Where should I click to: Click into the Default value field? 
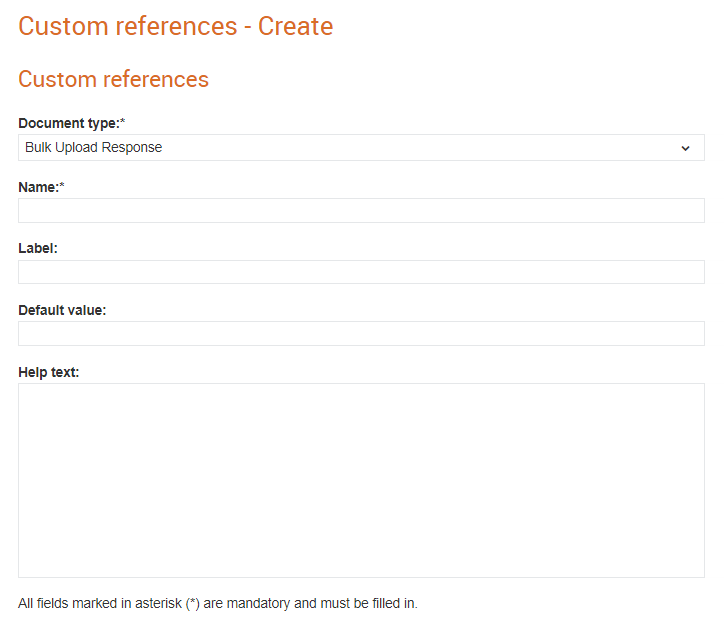pos(361,333)
